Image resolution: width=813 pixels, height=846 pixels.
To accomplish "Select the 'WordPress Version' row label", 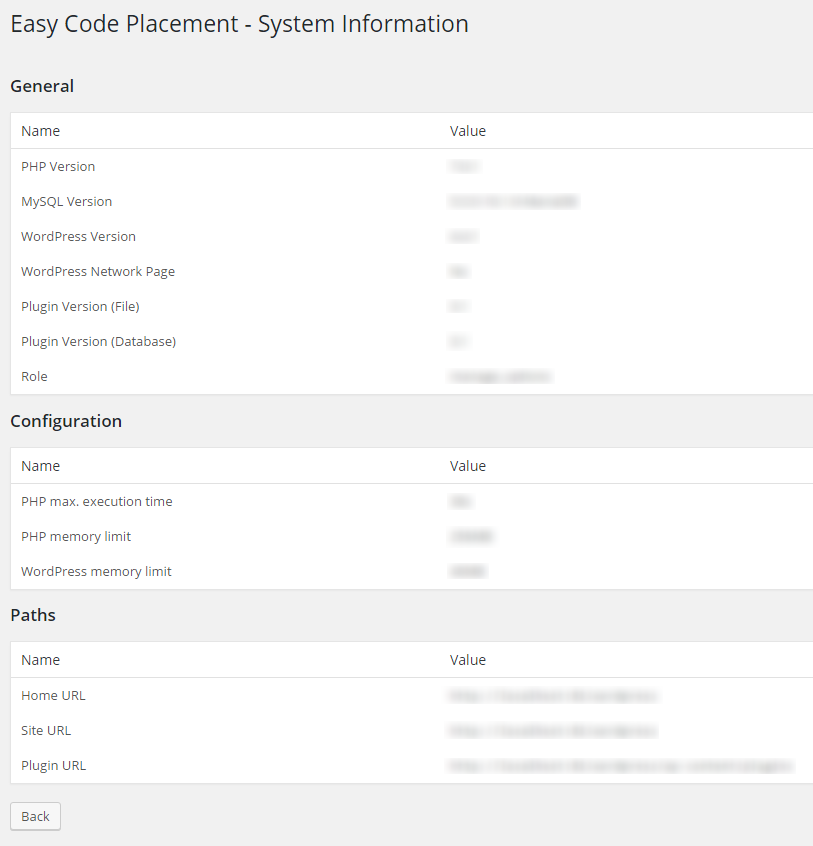I will pos(78,237).
